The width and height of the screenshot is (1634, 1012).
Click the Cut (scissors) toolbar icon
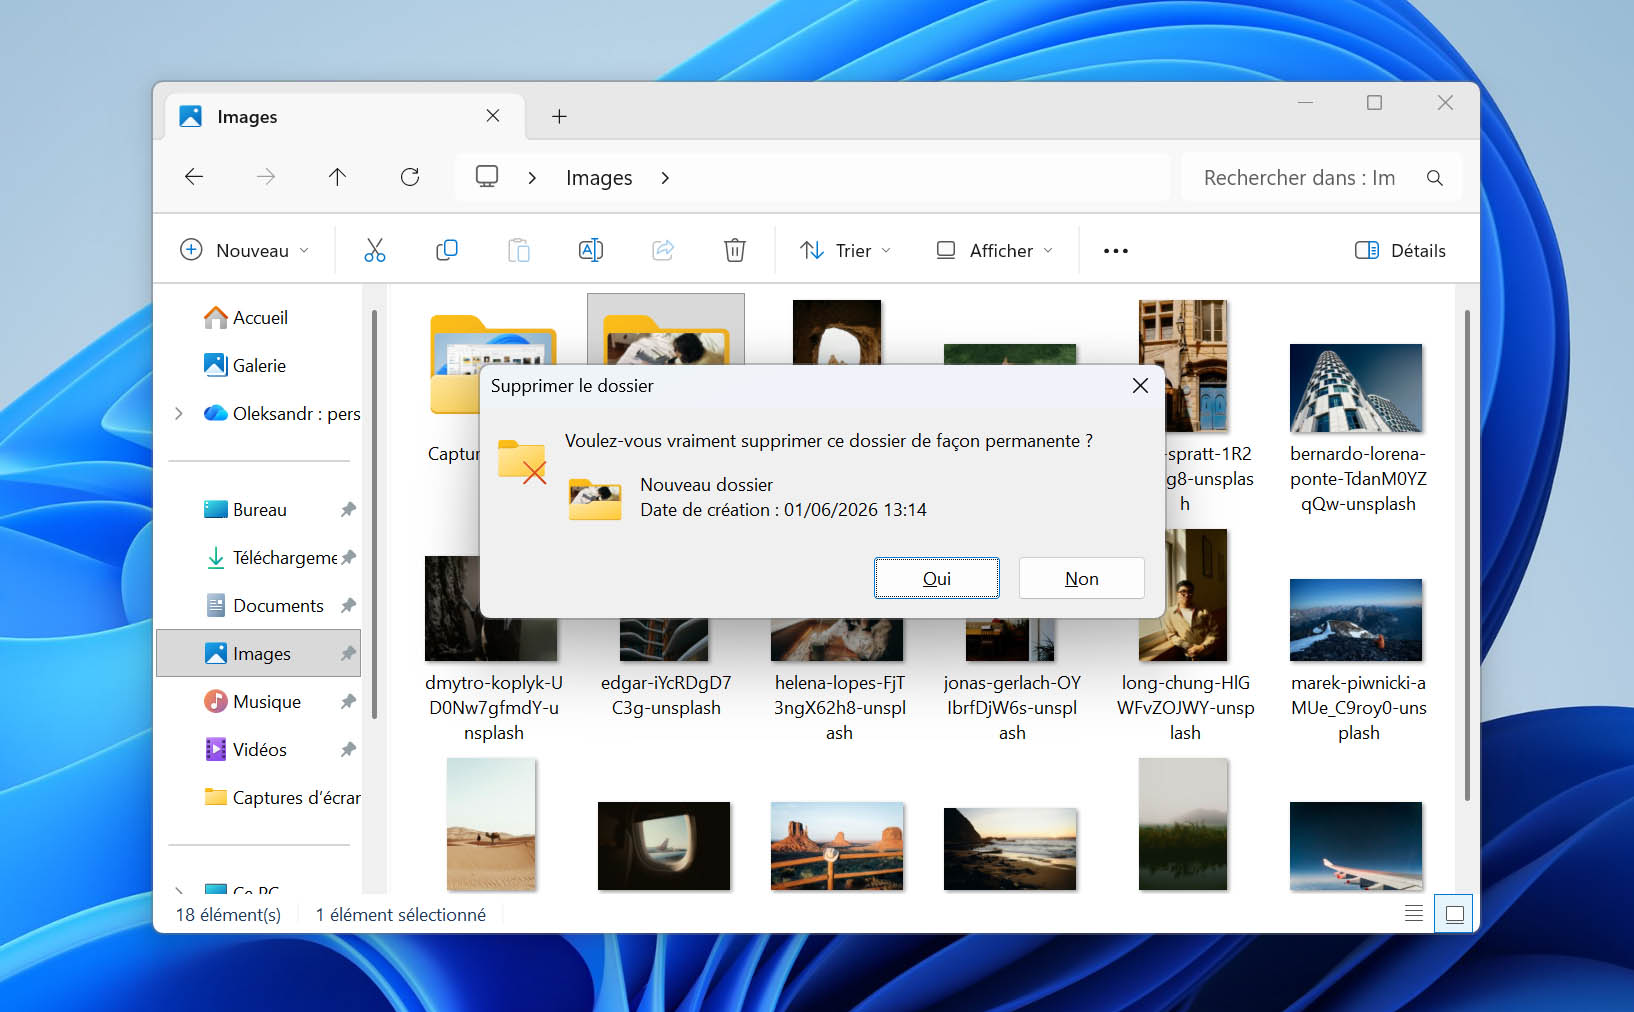click(x=375, y=250)
